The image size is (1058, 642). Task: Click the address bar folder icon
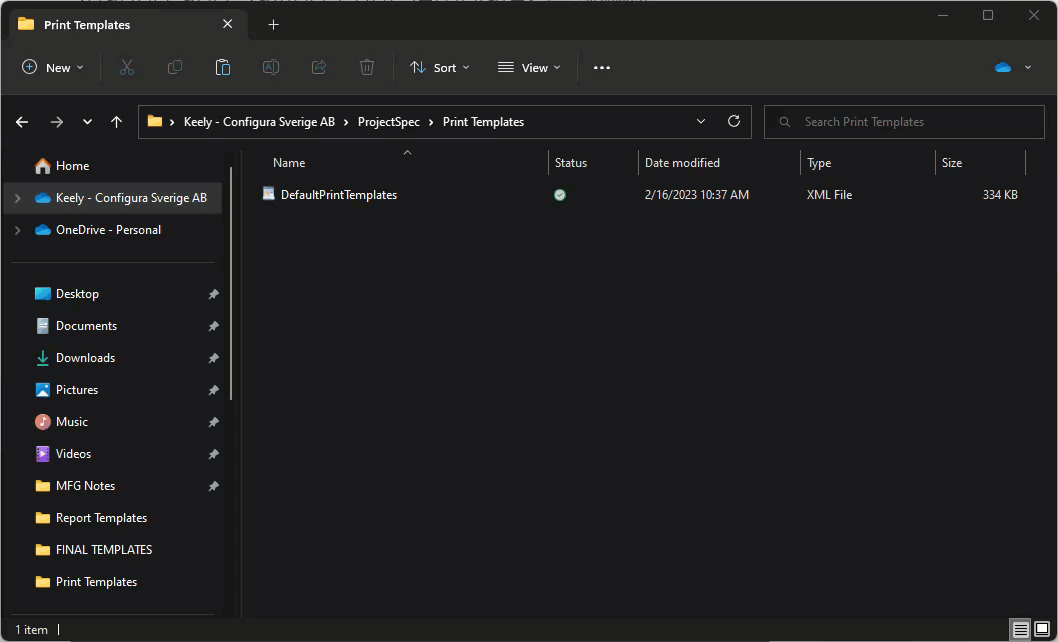tap(155, 122)
